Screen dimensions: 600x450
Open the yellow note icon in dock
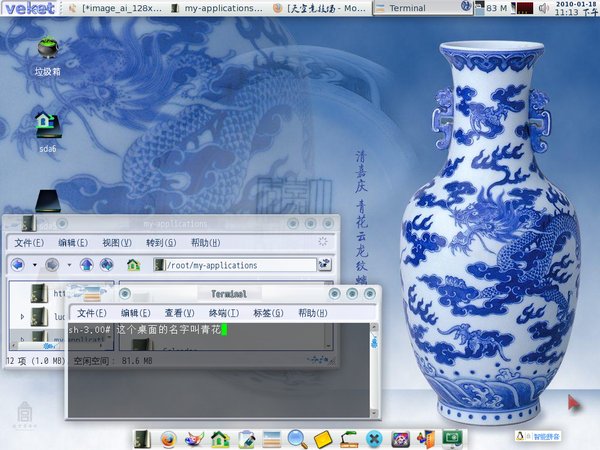click(322, 438)
